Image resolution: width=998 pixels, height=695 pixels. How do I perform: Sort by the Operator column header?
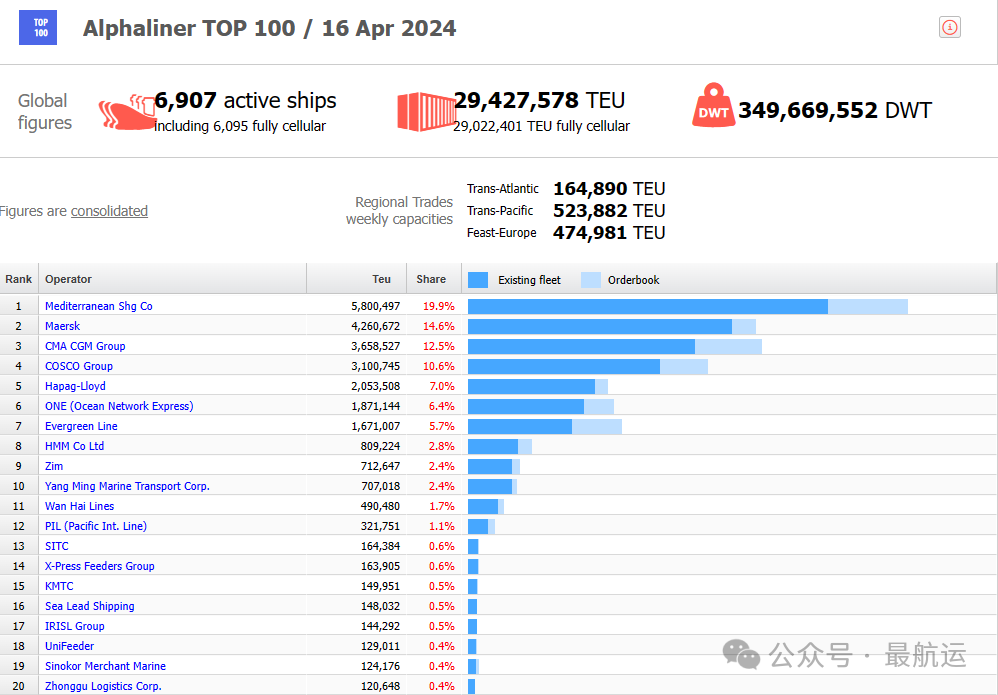pos(172,279)
